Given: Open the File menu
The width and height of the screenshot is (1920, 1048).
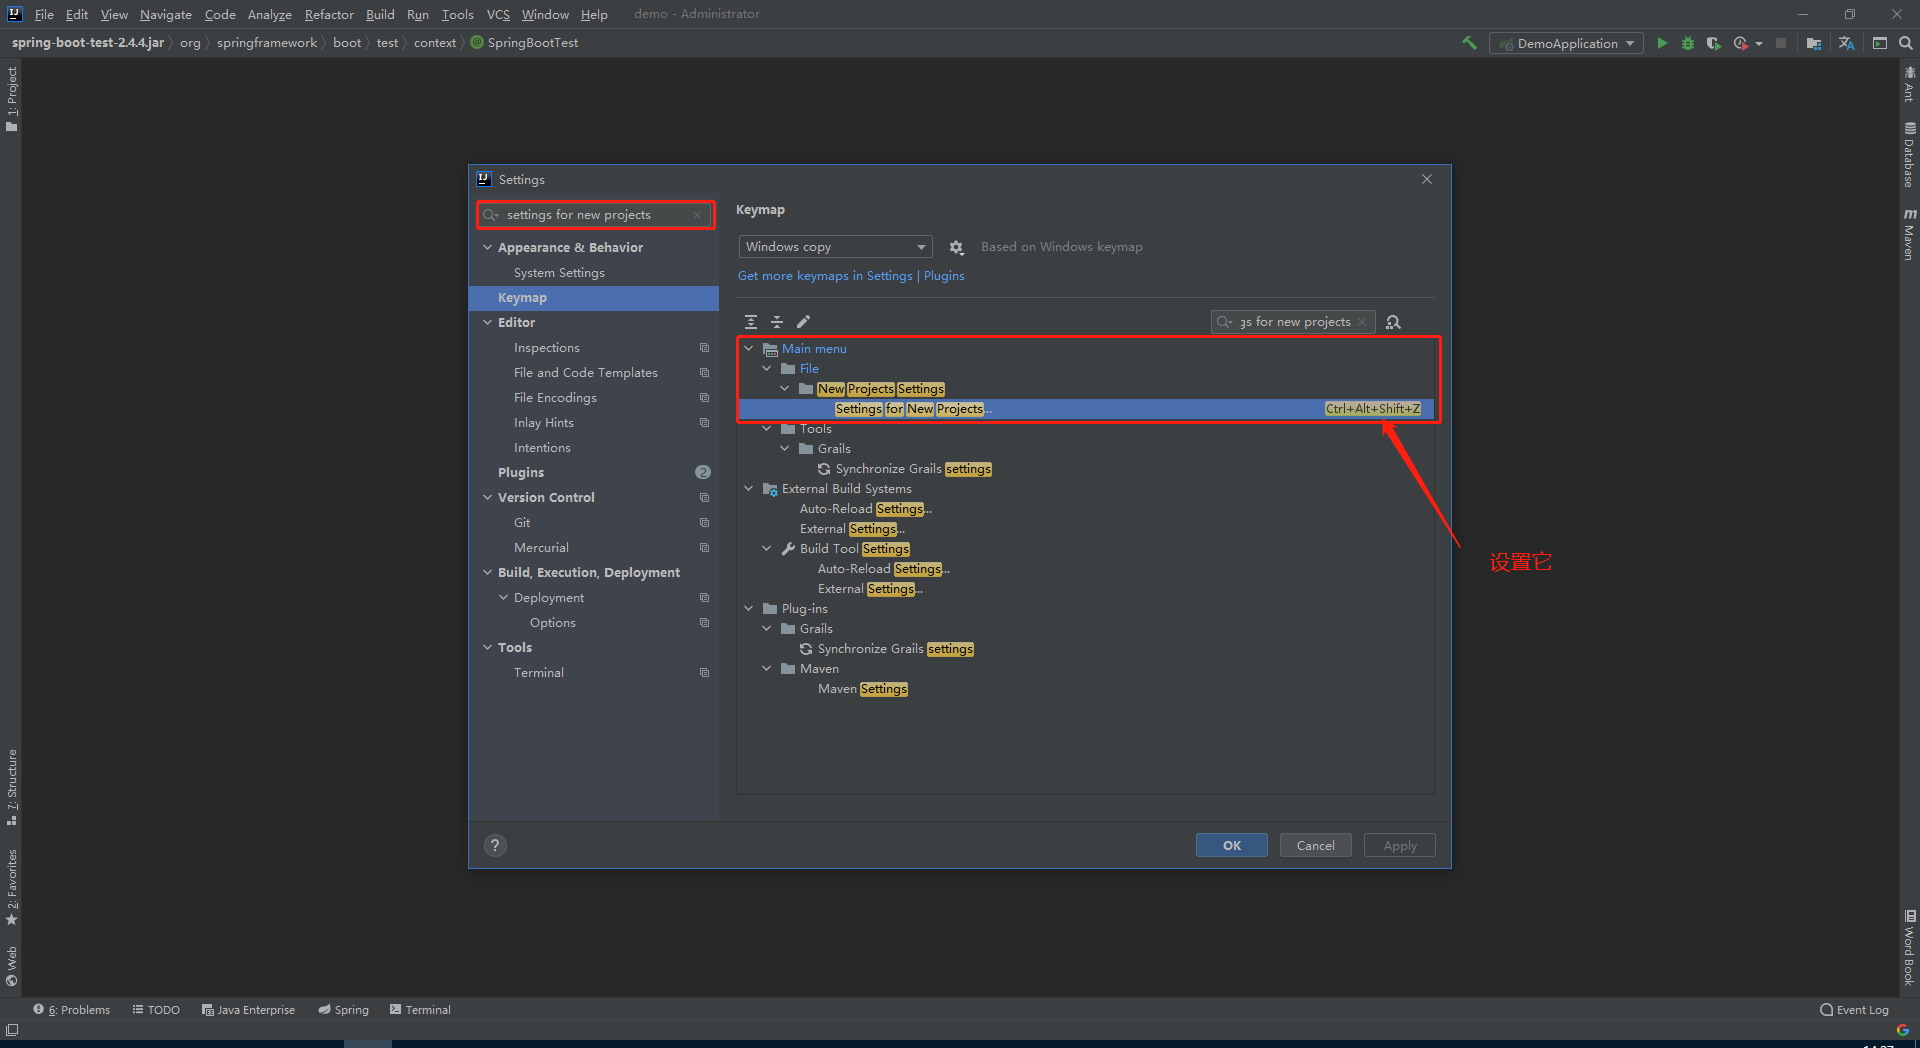Looking at the screenshot, I should (44, 14).
